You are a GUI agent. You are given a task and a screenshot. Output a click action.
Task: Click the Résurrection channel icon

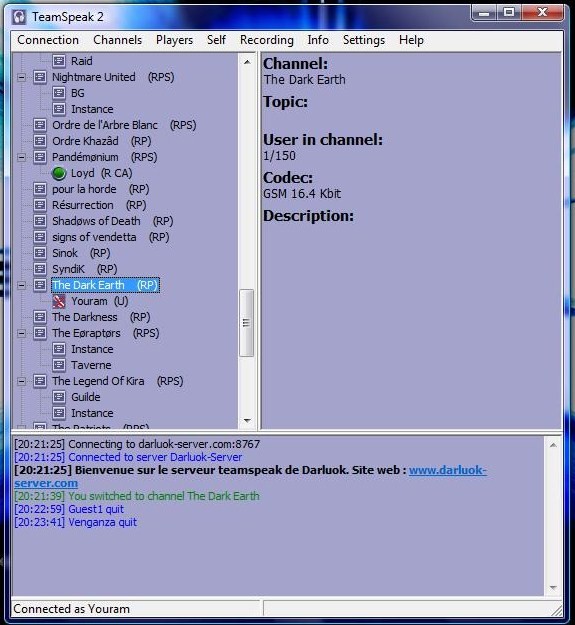(40, 205)
